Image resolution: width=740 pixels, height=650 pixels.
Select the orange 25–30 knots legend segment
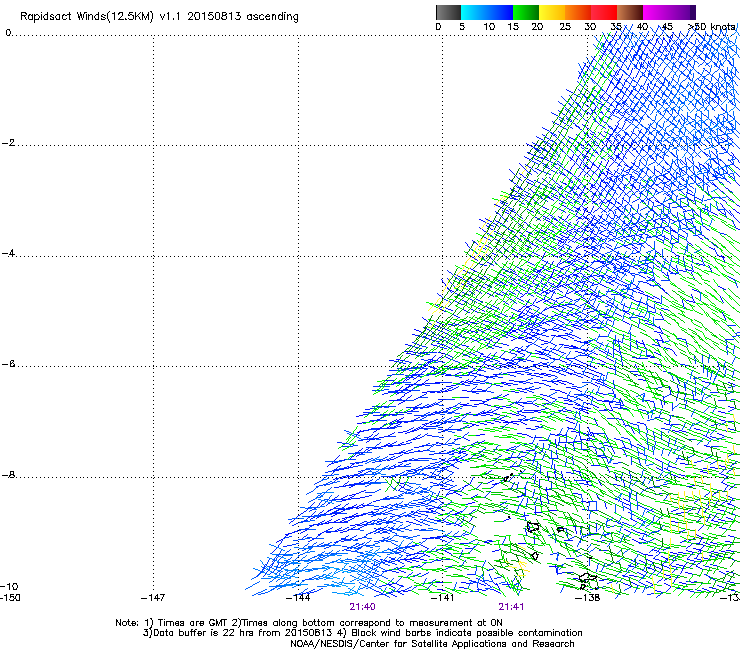[578, 12]
